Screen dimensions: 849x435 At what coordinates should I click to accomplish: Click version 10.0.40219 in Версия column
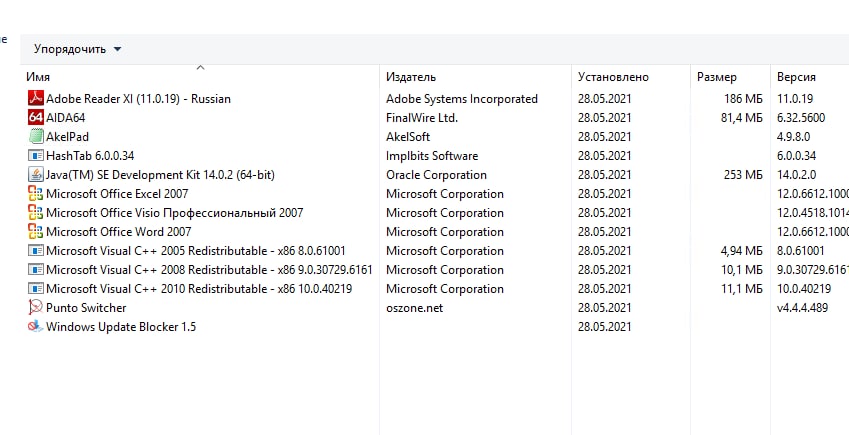804,288
